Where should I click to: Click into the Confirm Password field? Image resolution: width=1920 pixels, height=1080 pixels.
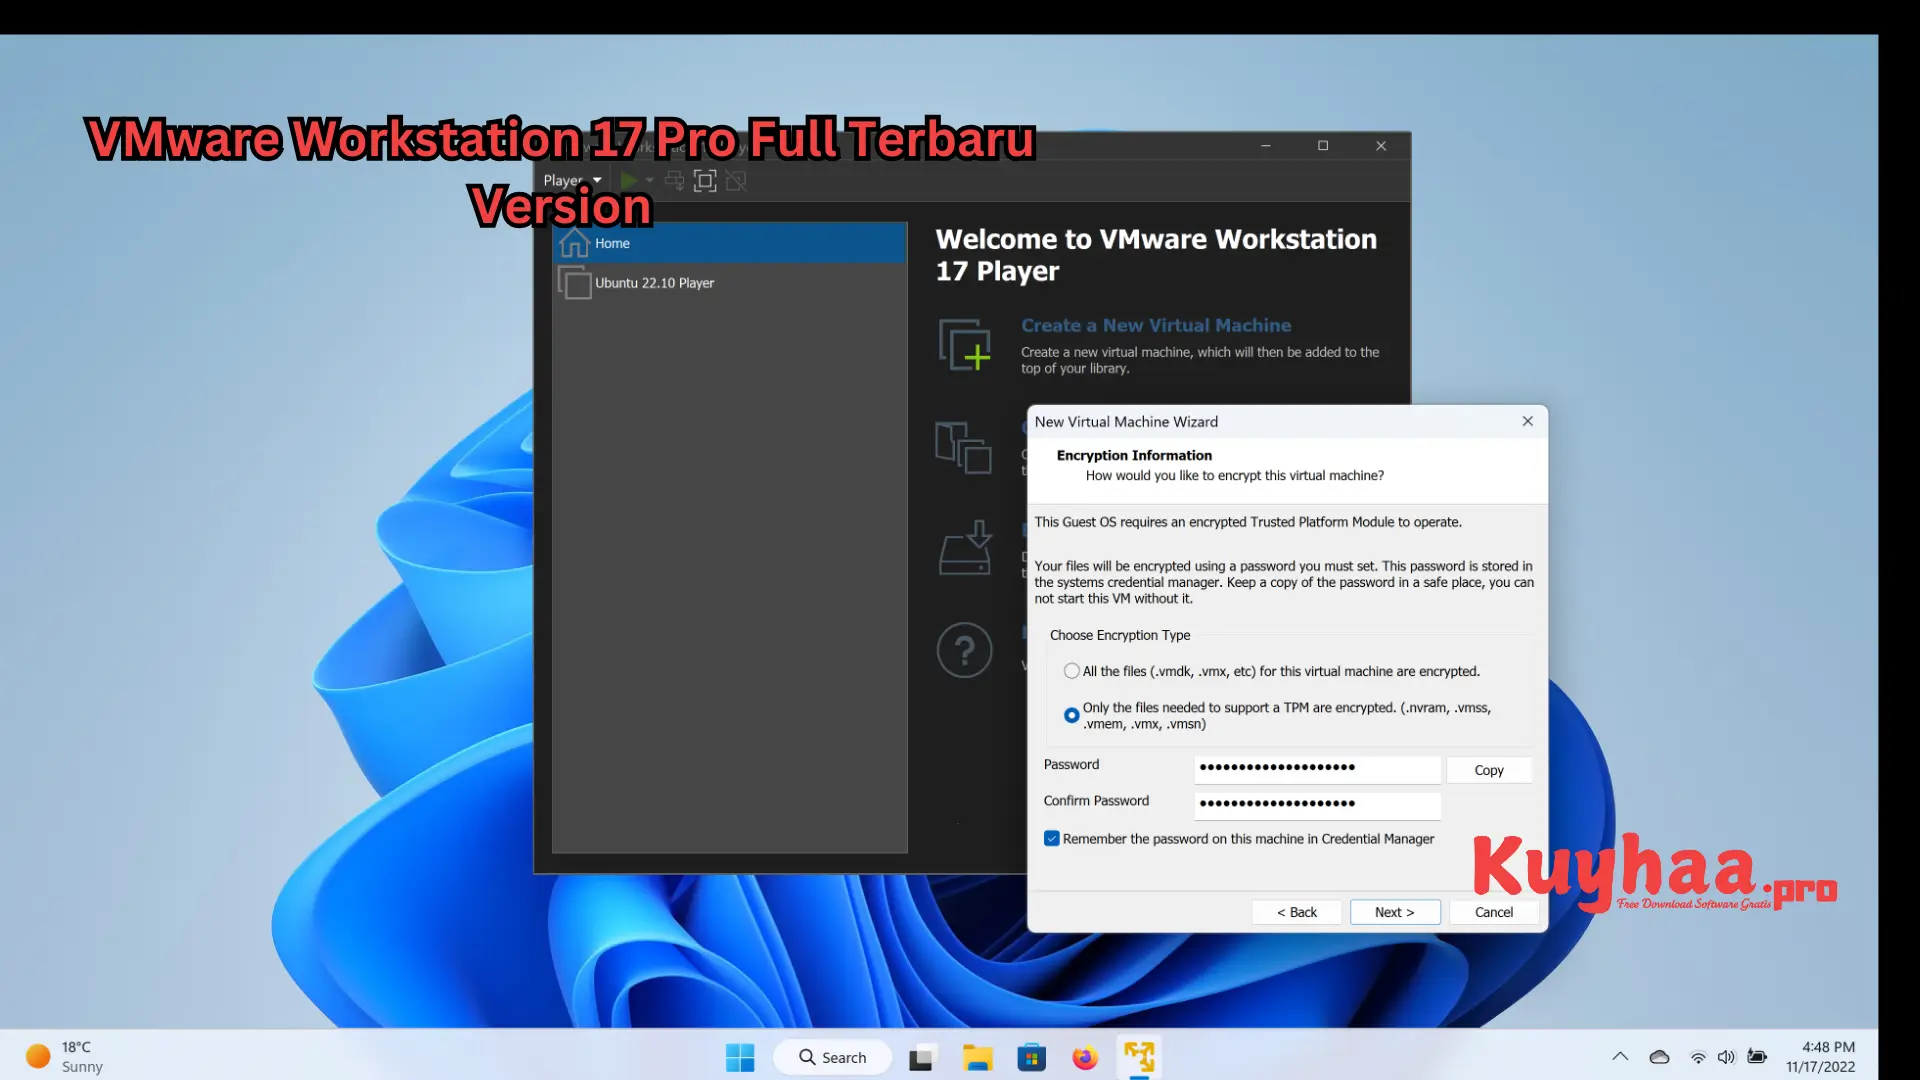(1317, 804)
